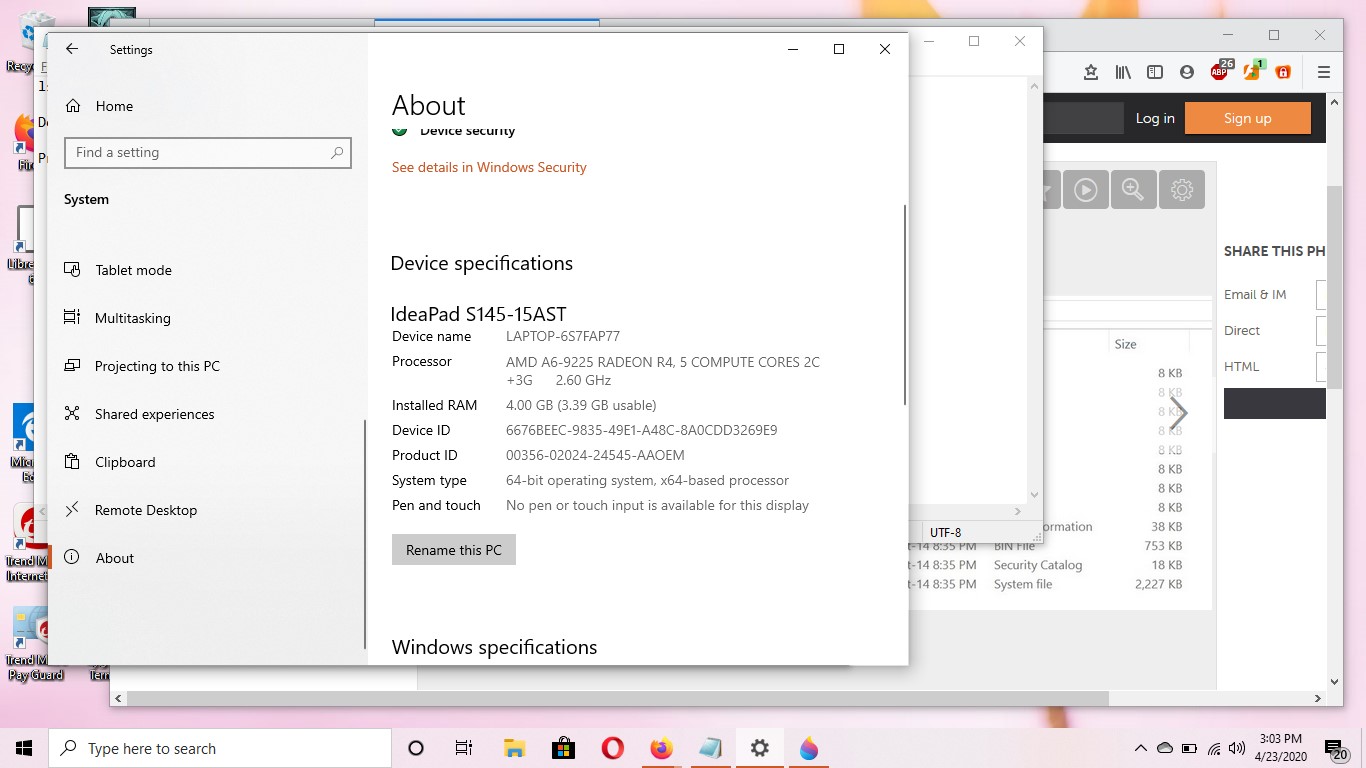The width and height of the screenshot is (1366, 768).
Task: Click the volume speaker tray icon
Action: pyautogui.click(x=1237, y=748)
